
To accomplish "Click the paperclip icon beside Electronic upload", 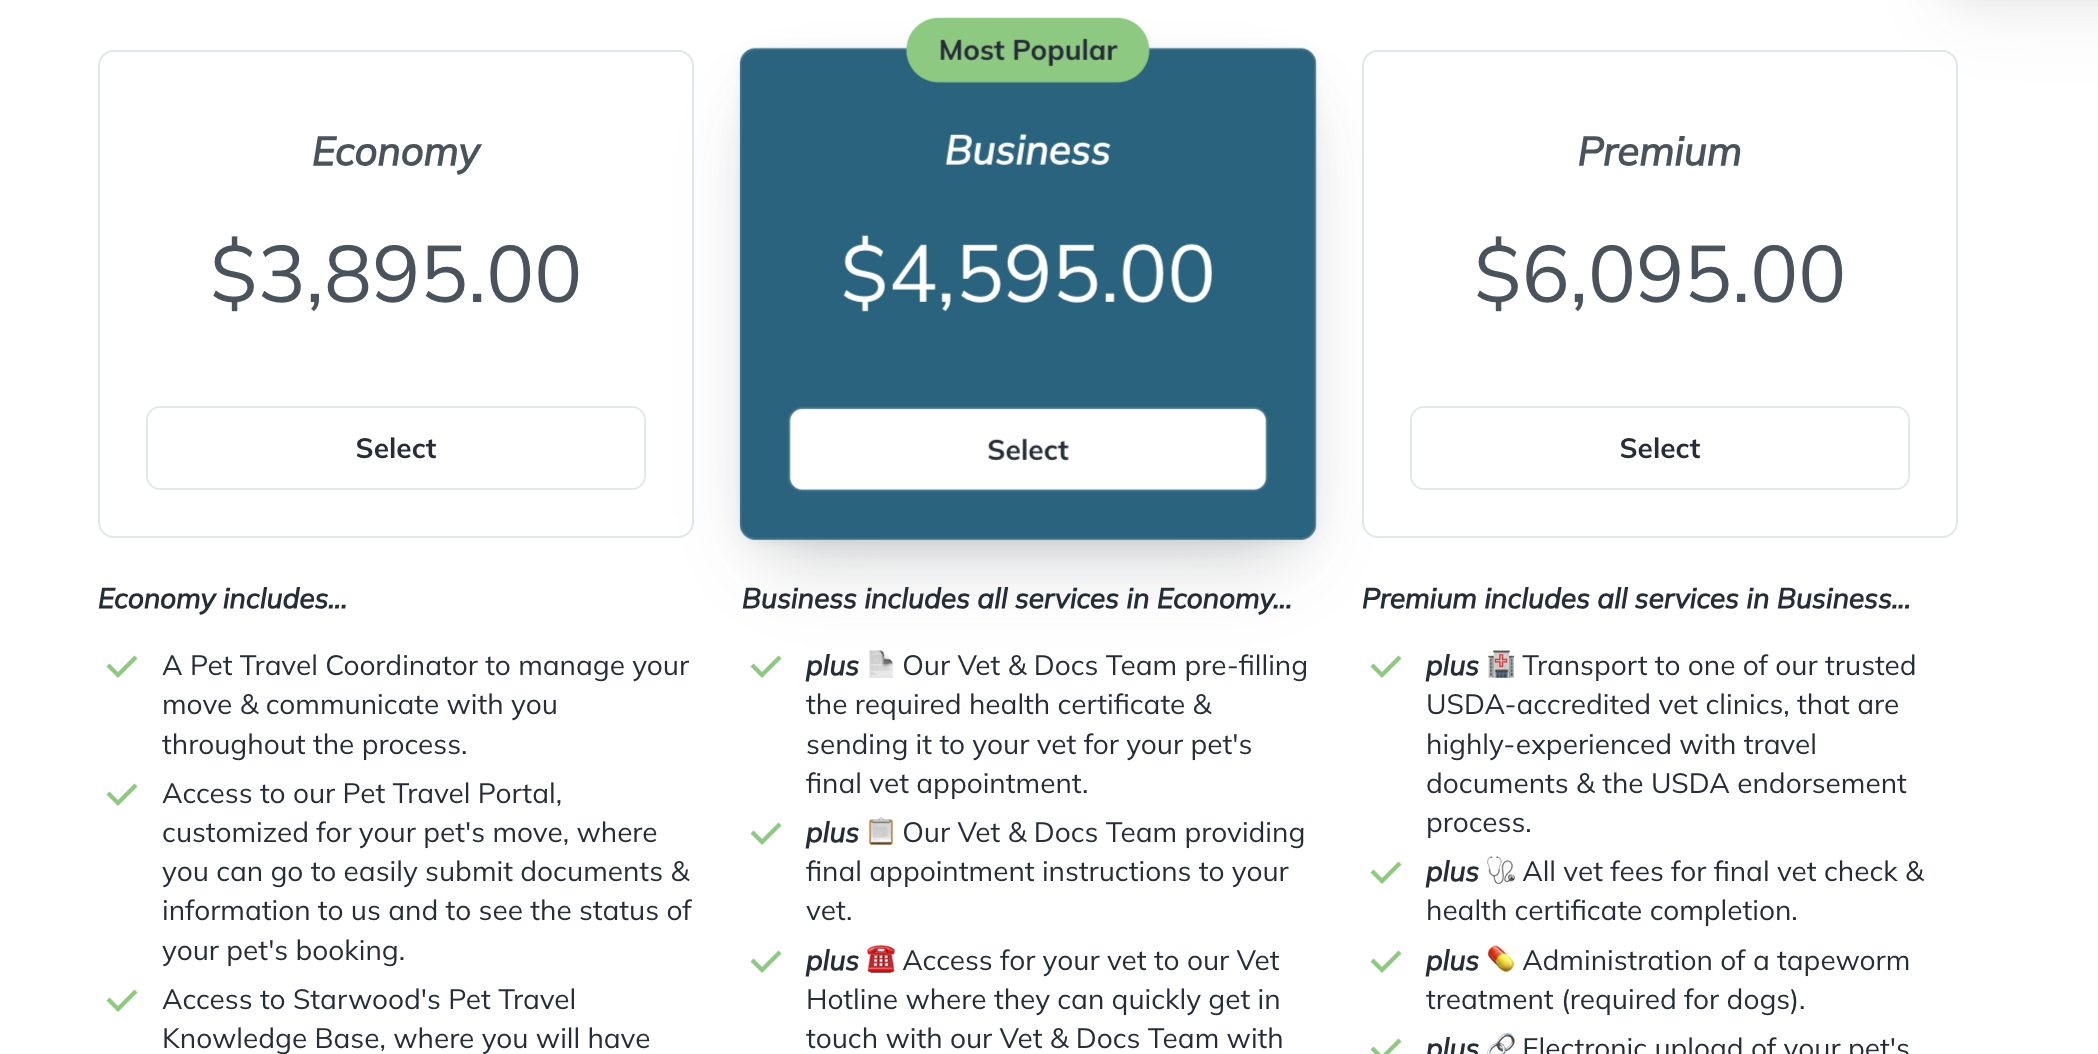I will [x=1501, y=1044].
